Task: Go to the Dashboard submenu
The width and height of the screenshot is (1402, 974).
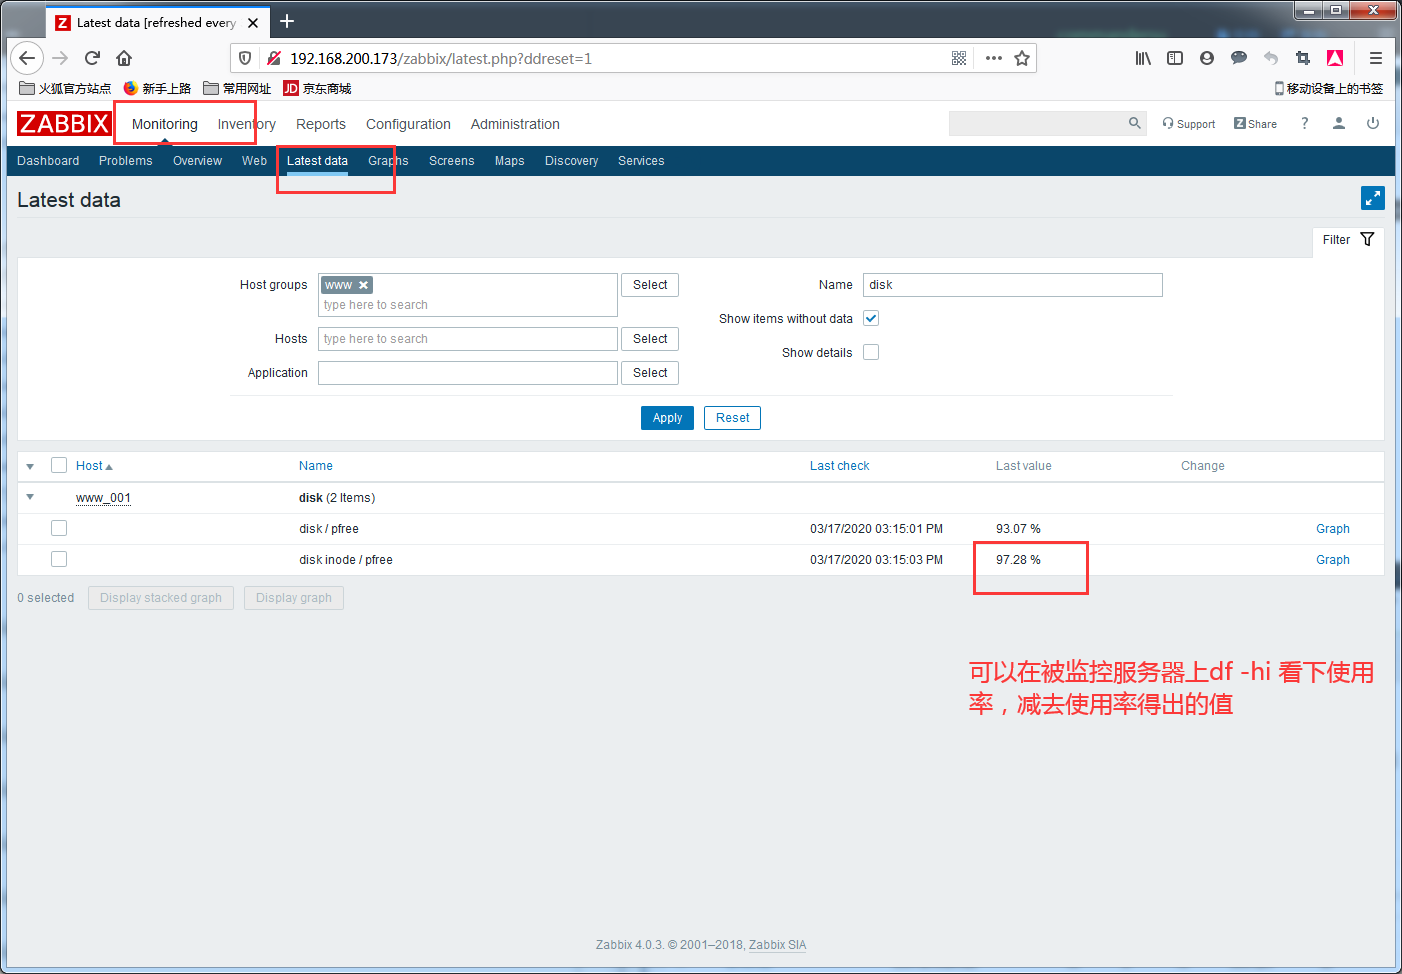Action: click(48, 161)
